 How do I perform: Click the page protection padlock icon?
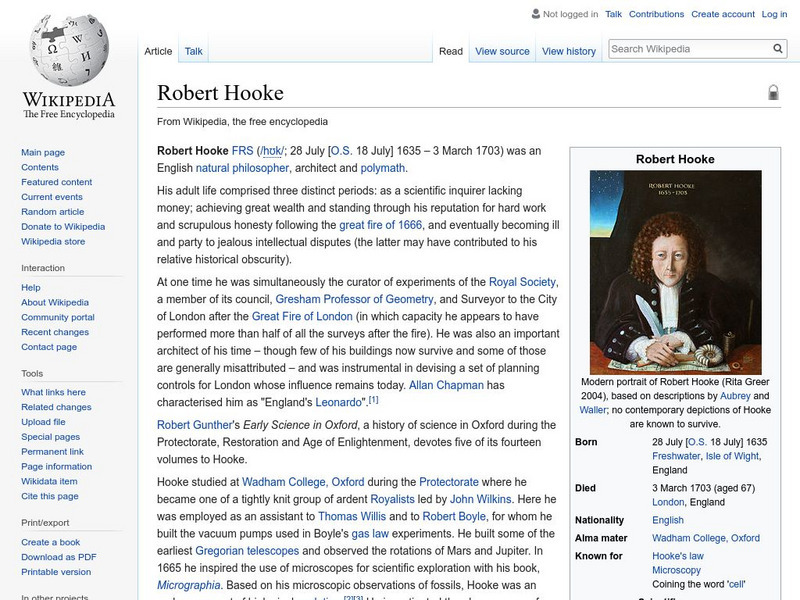773,92
